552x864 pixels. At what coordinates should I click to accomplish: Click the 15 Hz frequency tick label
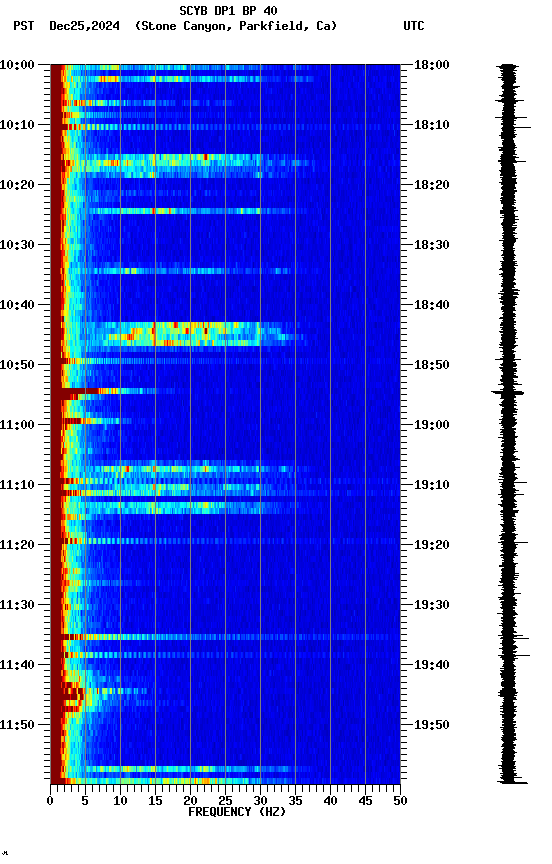(x=155, y=802)
